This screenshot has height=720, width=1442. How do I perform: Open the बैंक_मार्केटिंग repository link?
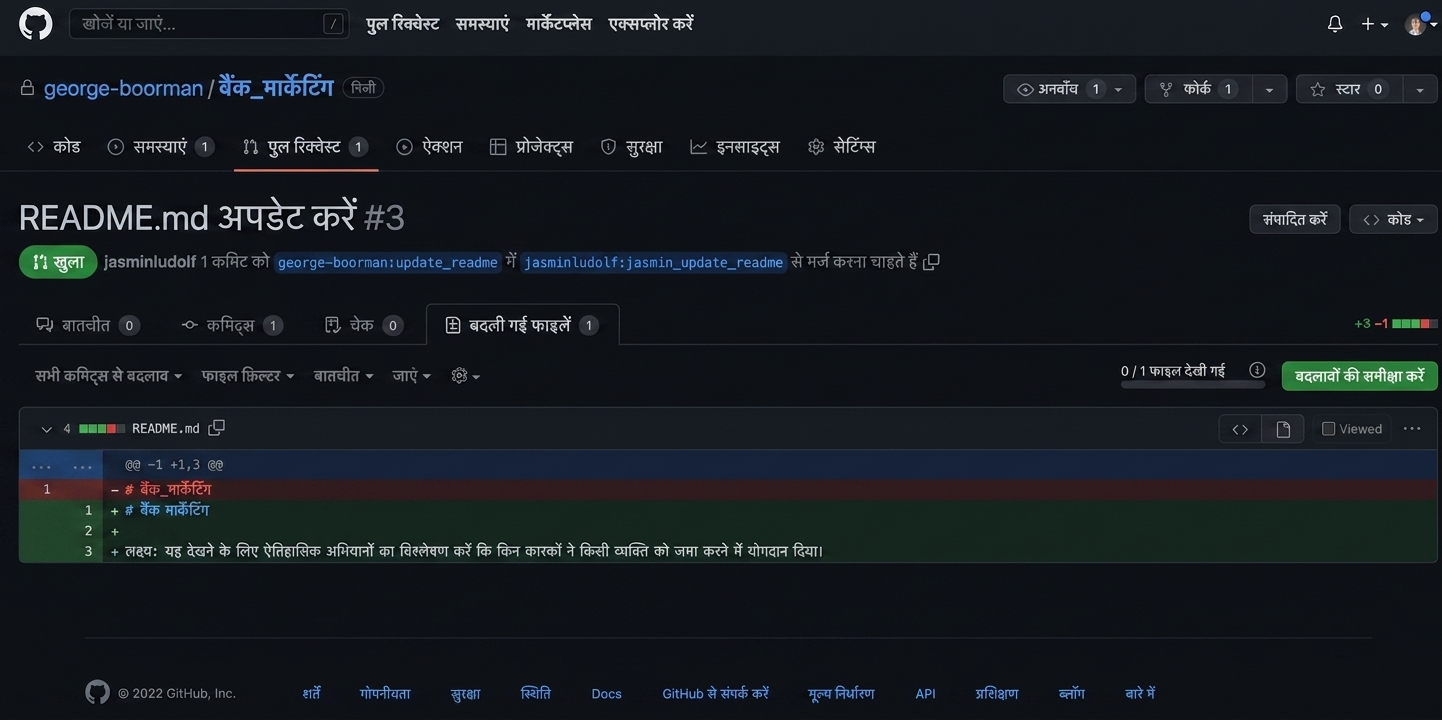pos(276,88)
